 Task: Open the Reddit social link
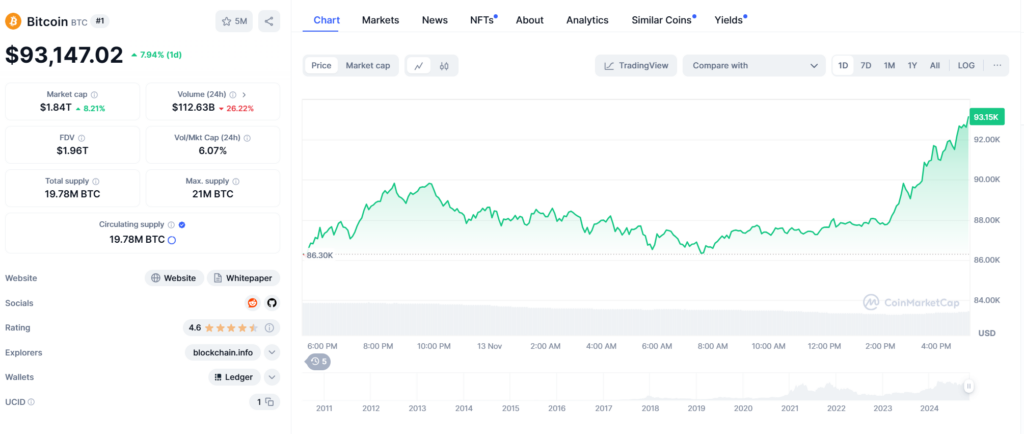coord(252,303)
